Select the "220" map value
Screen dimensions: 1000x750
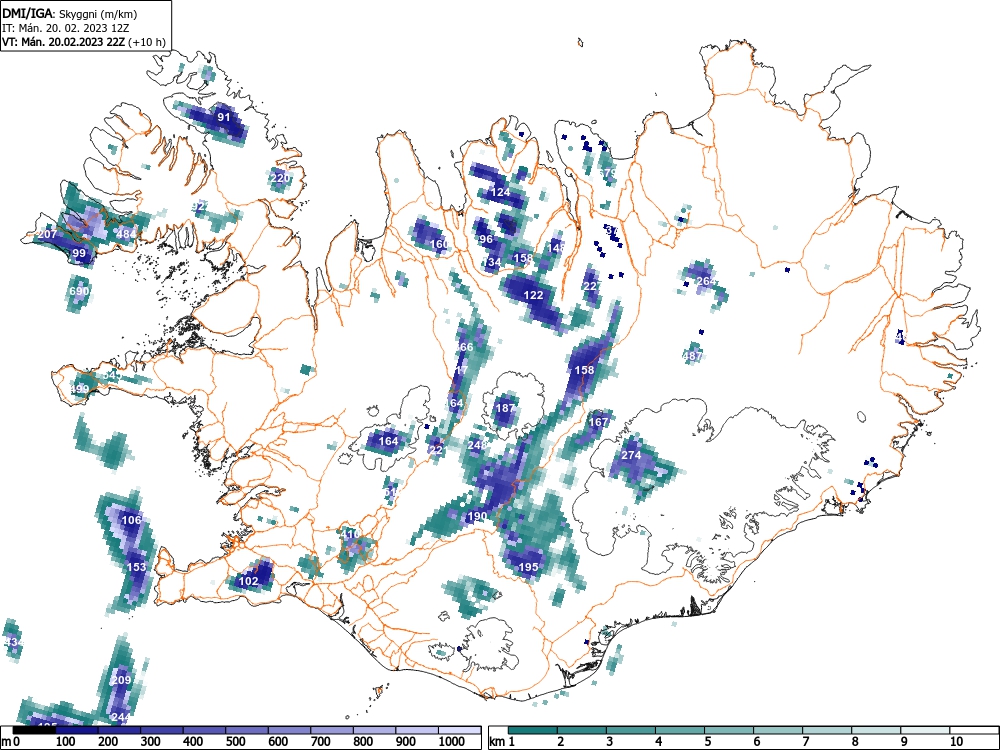pos(280,178)
